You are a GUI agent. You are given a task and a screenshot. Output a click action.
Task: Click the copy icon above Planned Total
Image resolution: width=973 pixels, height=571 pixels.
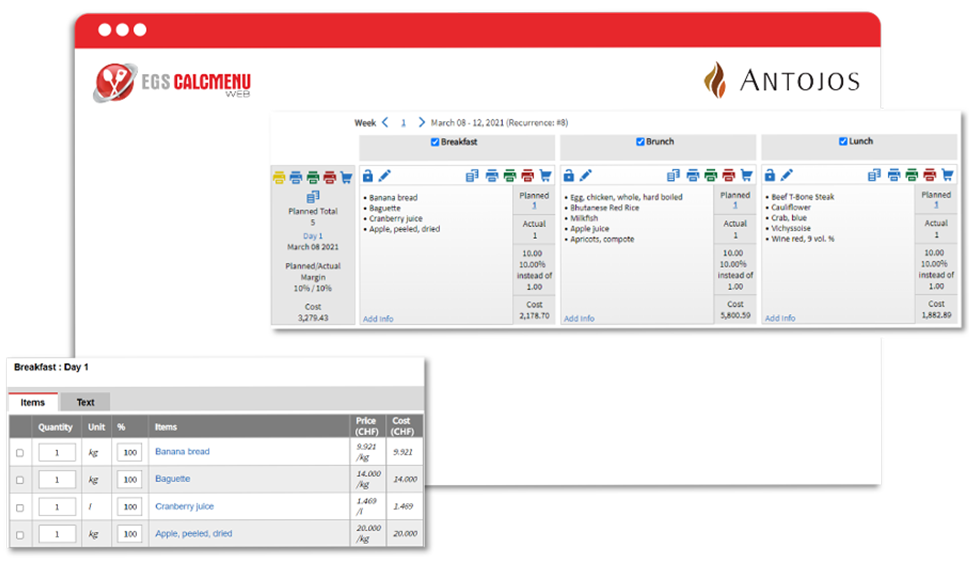point(313,197)
